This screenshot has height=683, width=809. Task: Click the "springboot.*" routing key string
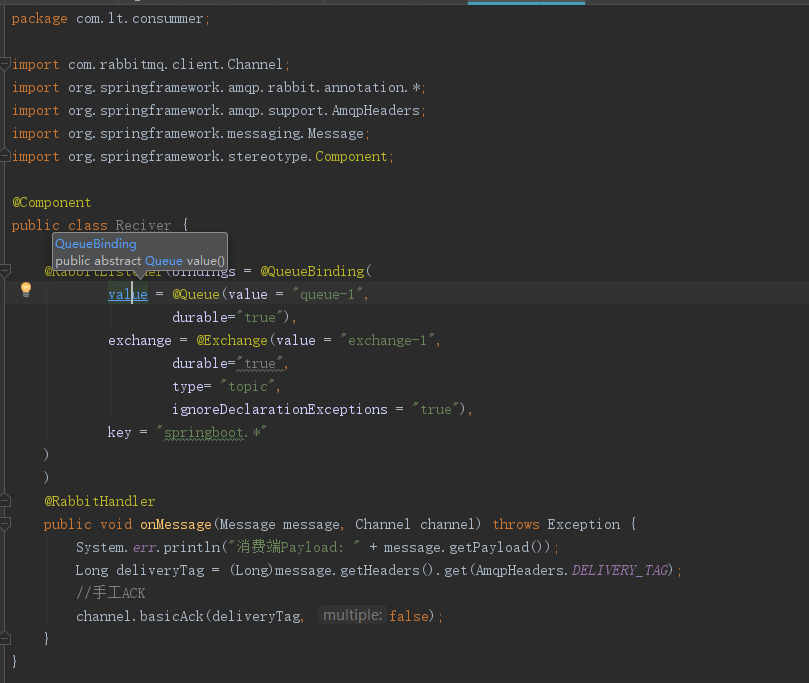pyautogui.click(x=211, y=432)
